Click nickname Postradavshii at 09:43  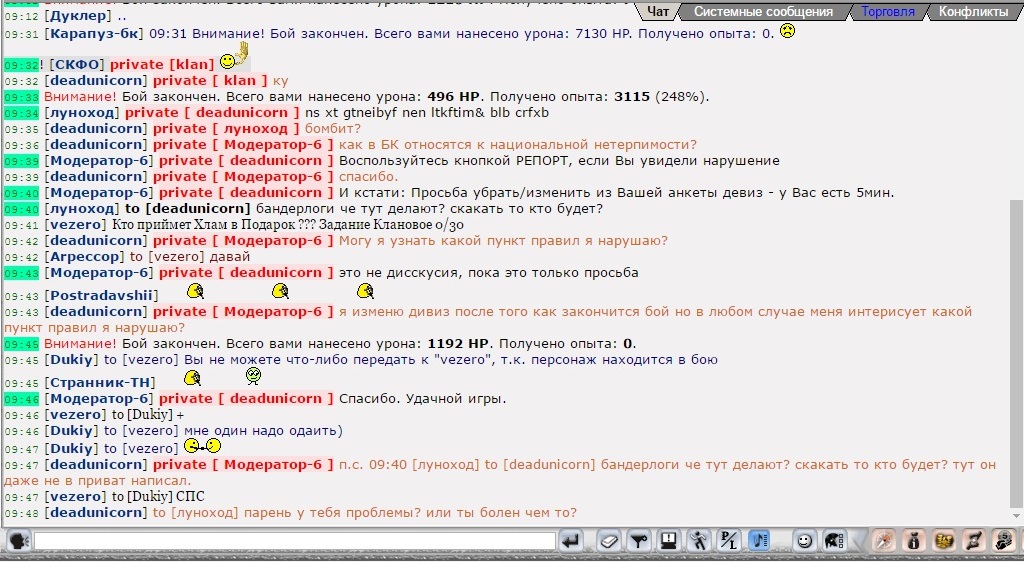tap(101, 296)
